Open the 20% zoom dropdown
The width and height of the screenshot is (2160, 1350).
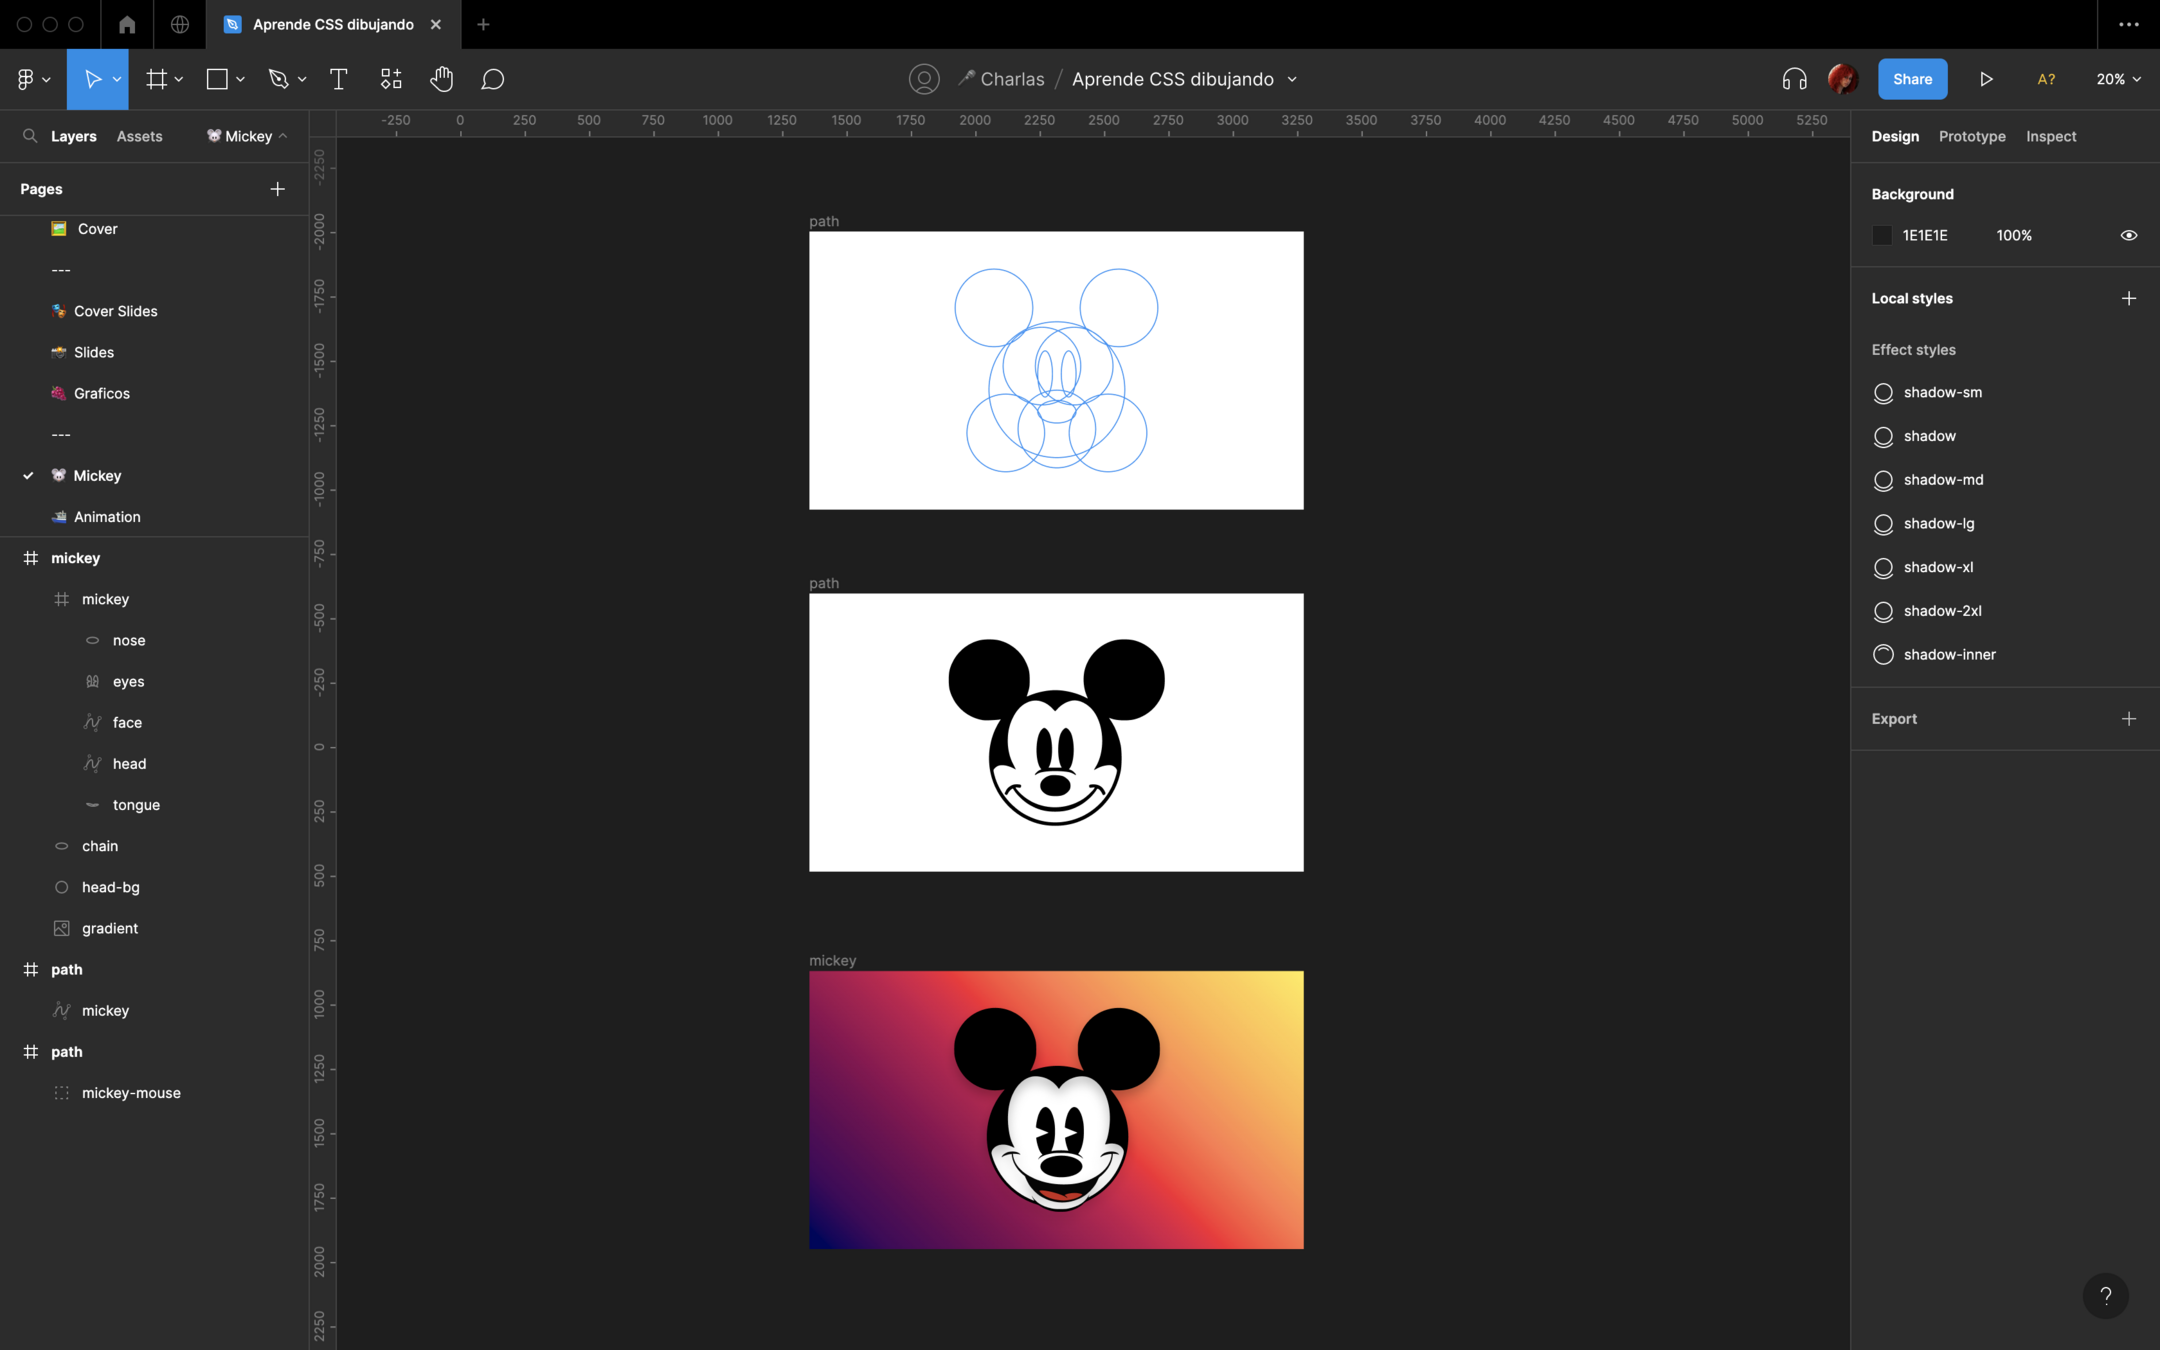2118,79
